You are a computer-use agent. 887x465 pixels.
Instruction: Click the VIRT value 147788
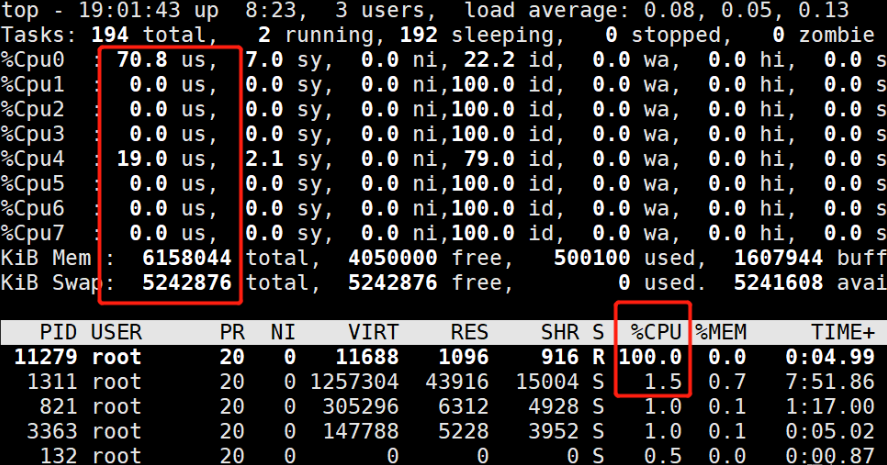click(361, 432)
